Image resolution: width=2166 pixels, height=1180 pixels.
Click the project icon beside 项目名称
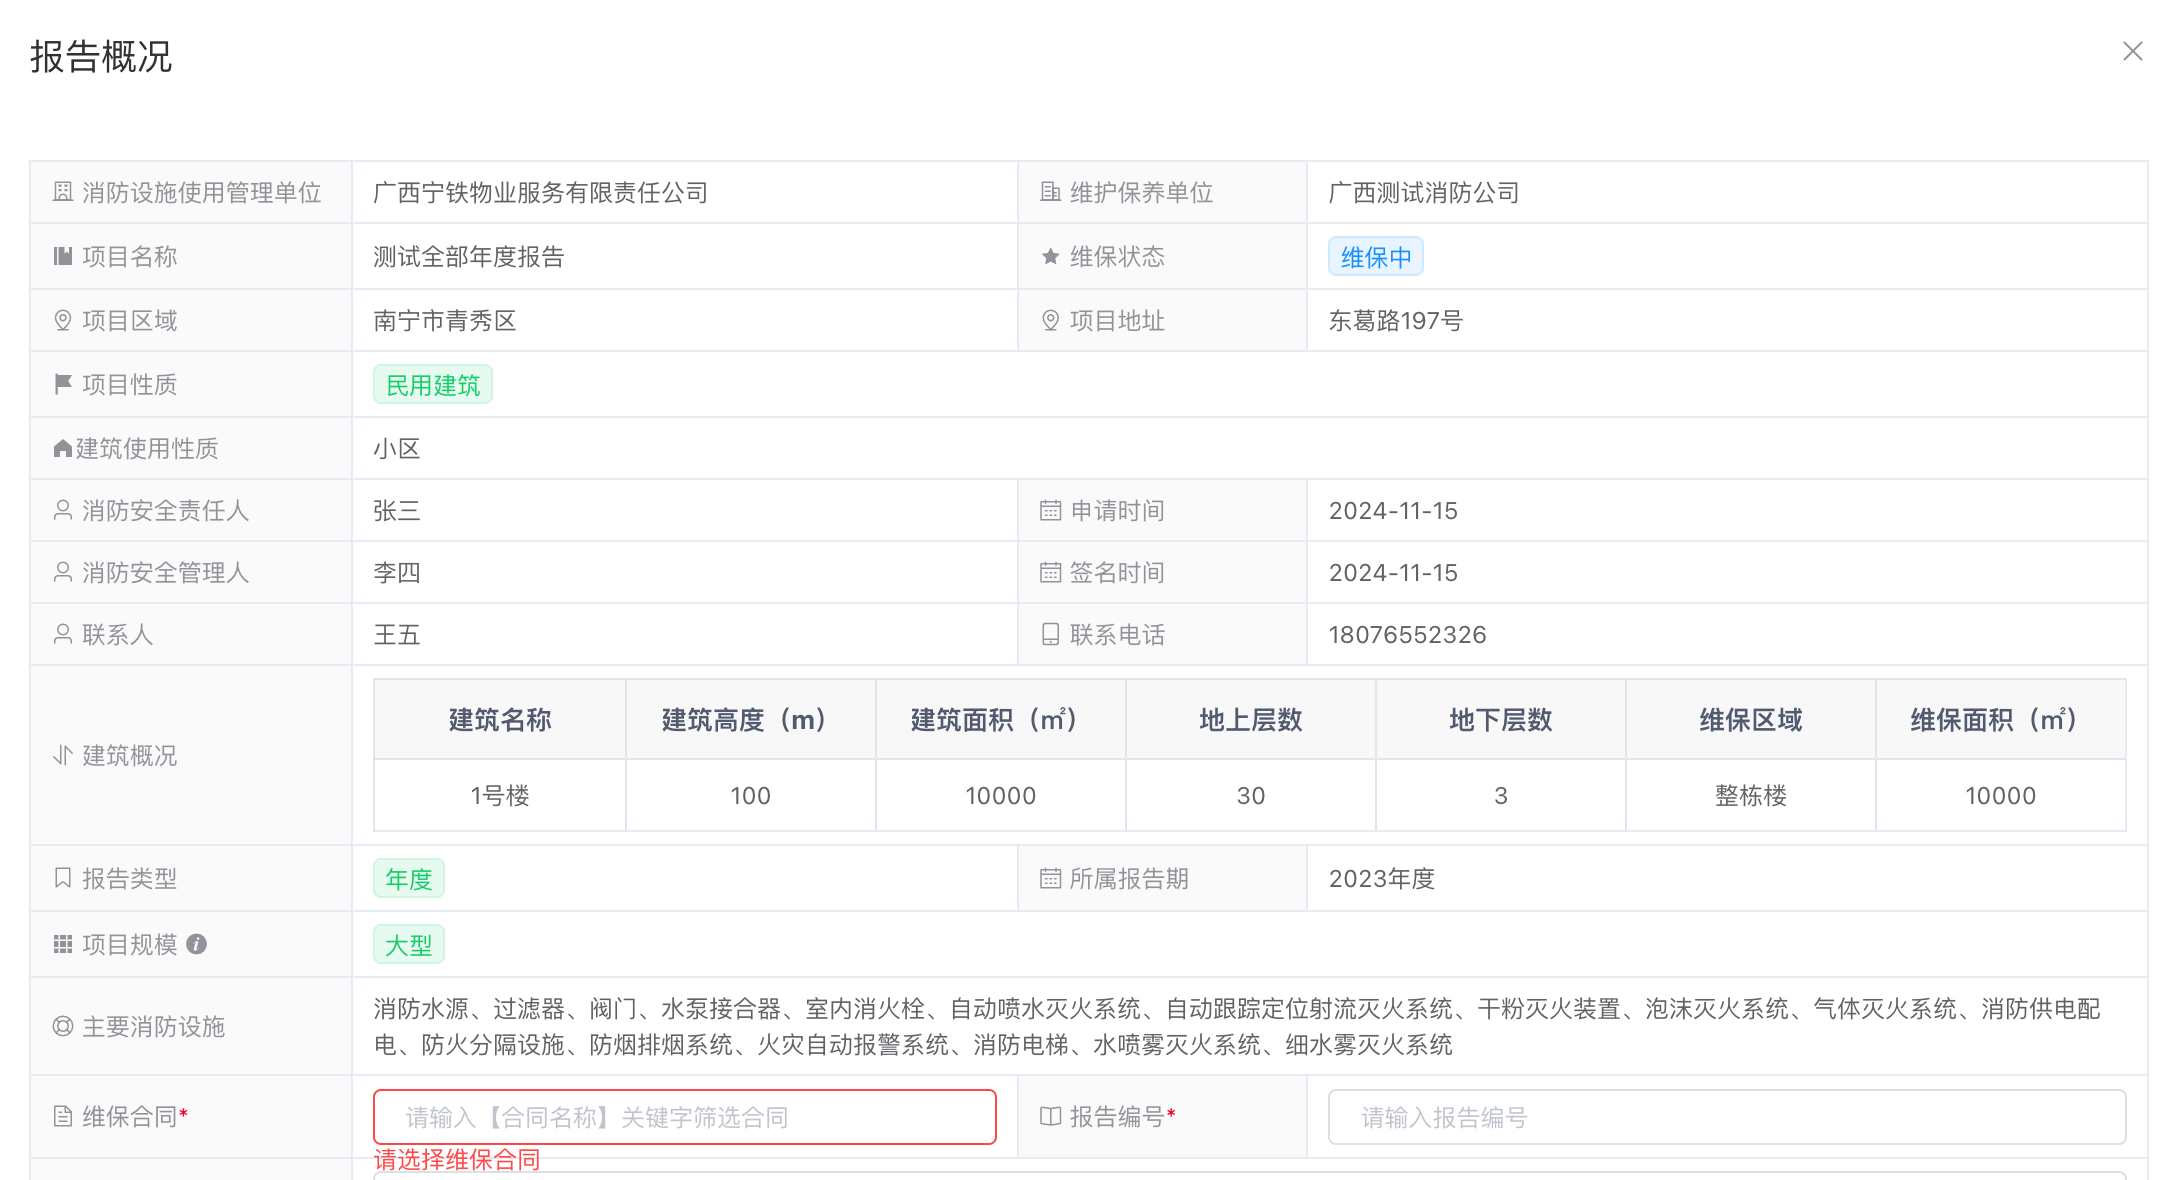click(x=63, y=256)
